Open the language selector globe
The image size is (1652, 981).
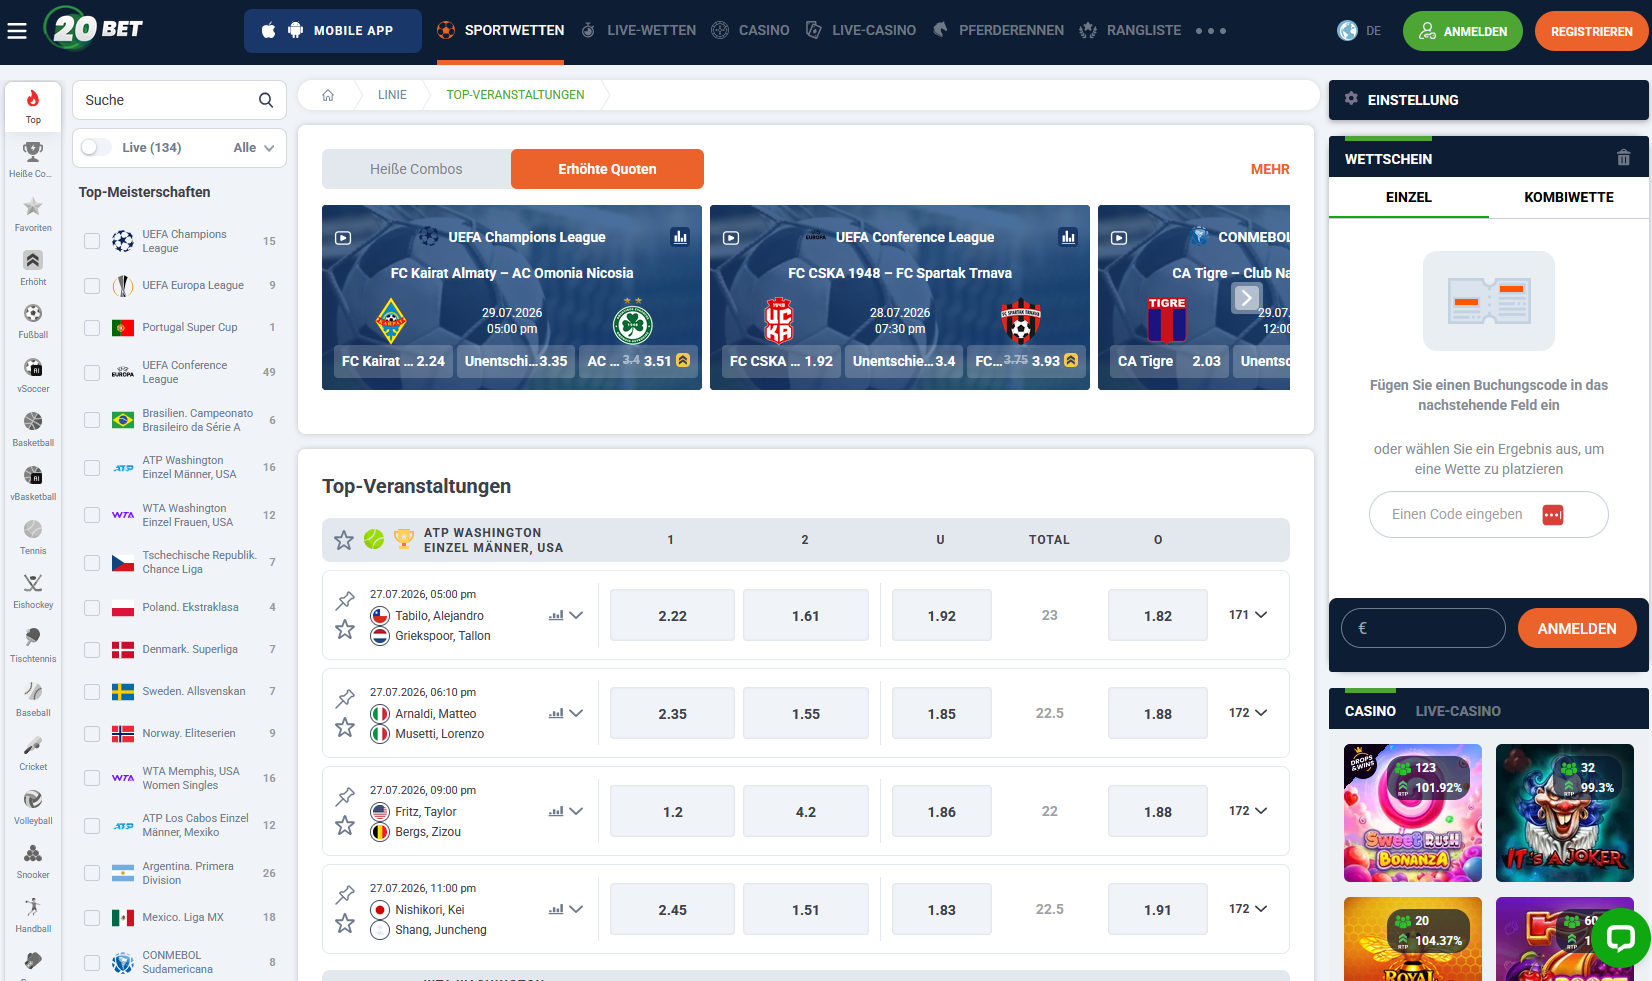coord(1347,31)
